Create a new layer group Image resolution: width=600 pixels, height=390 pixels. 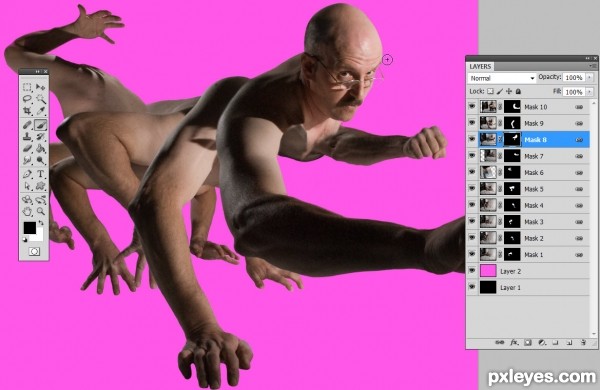coord(555,343)
